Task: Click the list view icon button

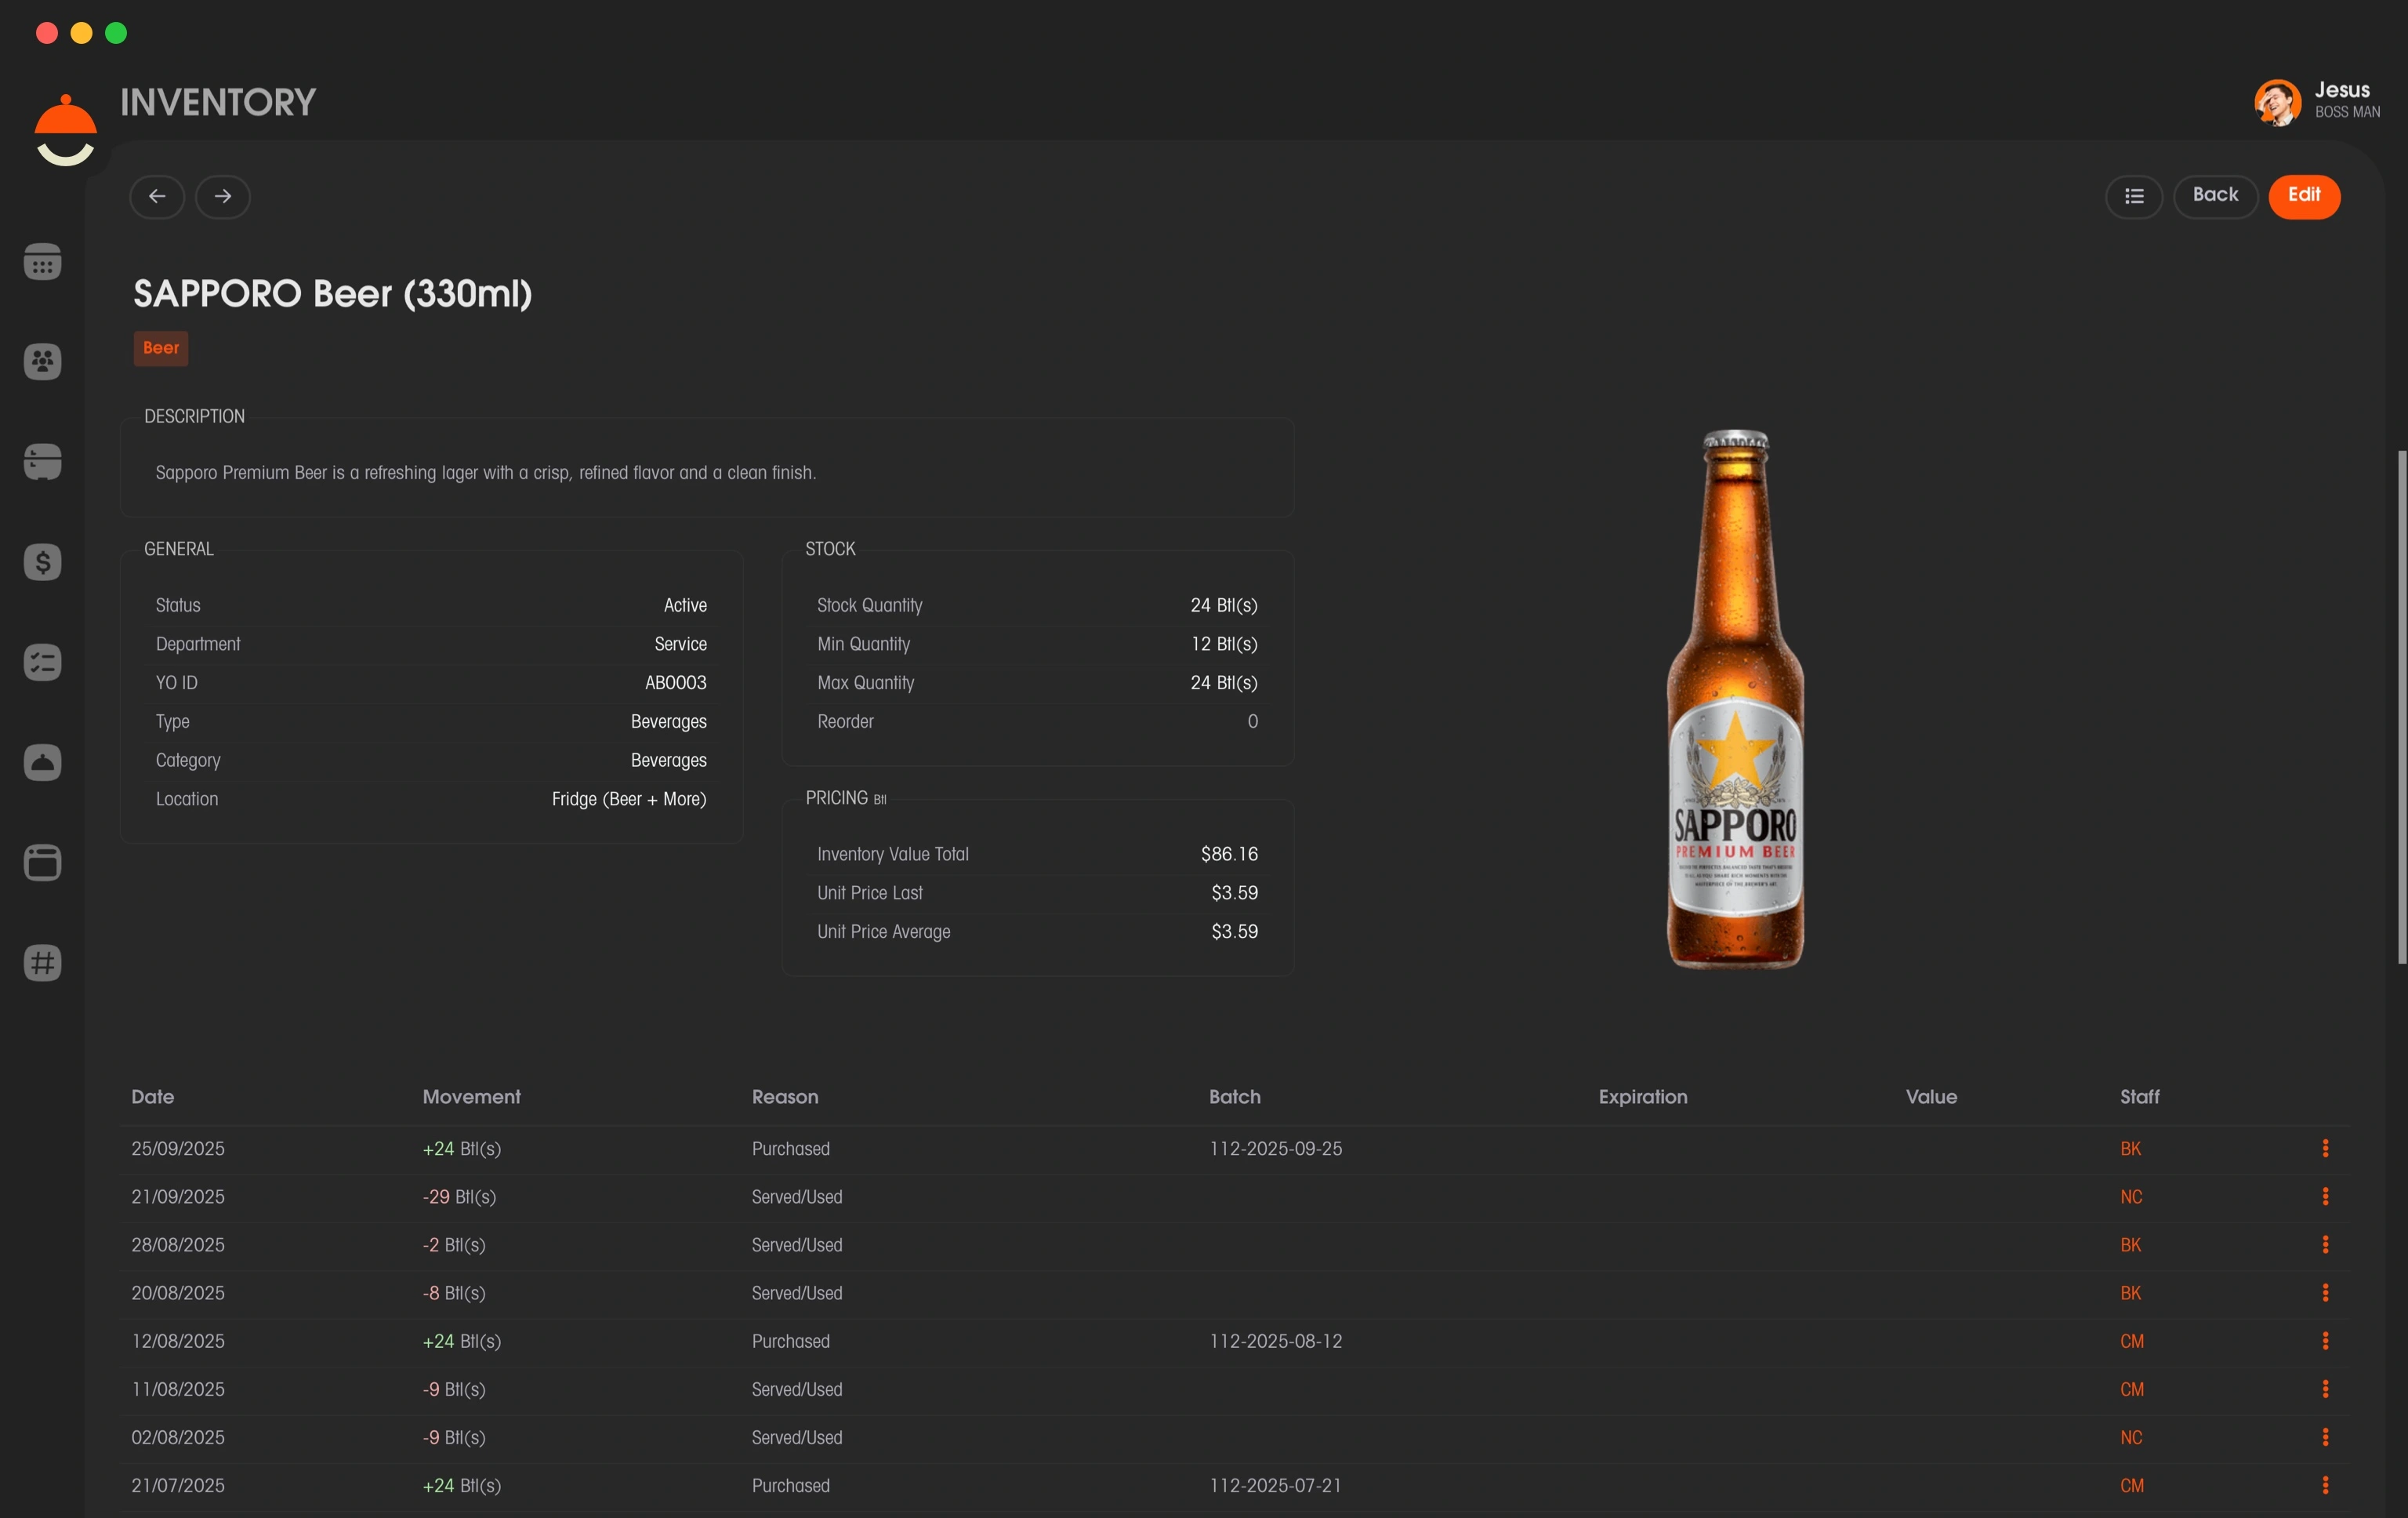Action: [x=2134, y=196]
